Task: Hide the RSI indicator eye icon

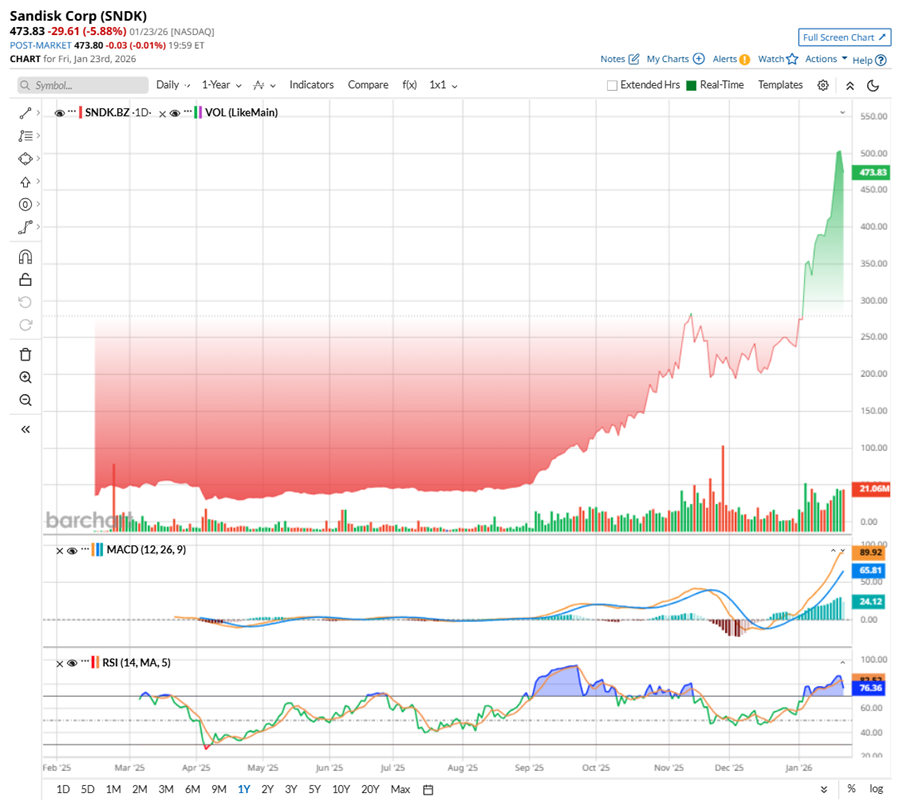Action: tap(72, 663)
